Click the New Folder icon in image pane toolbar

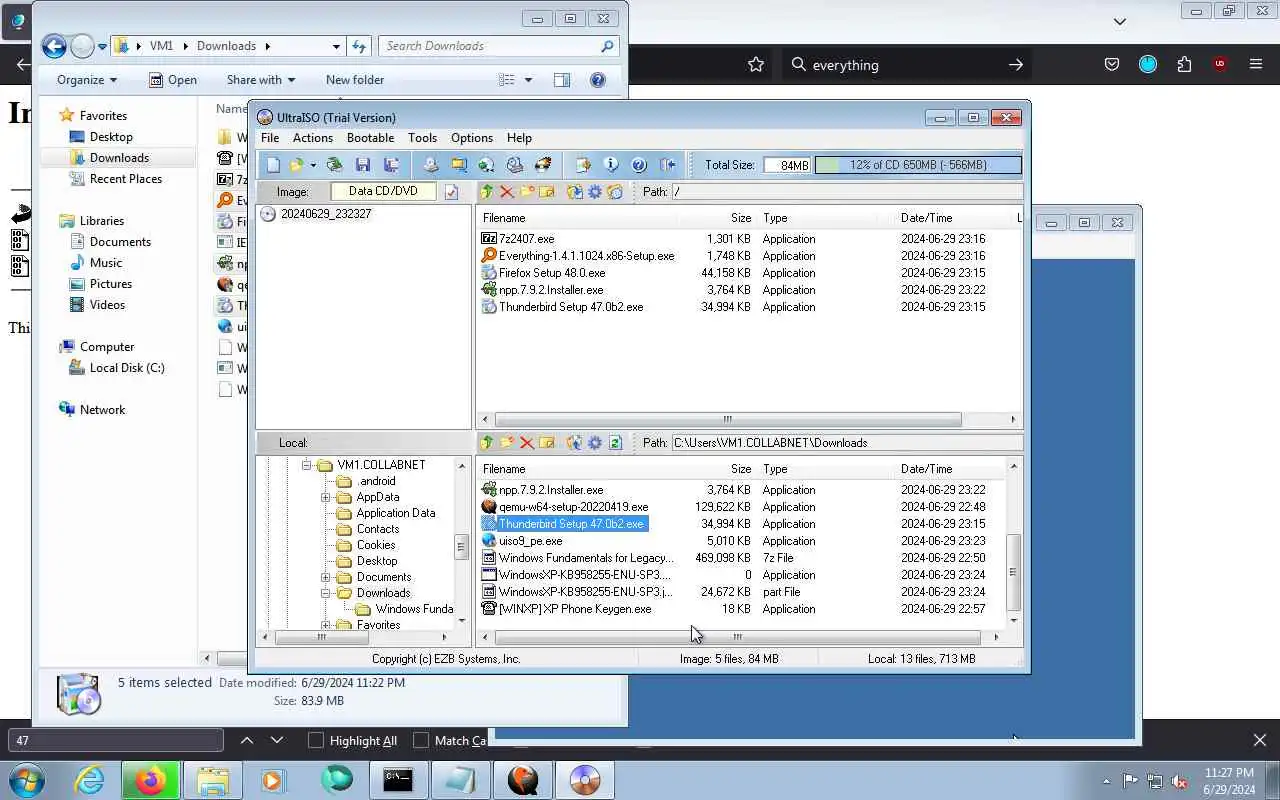[x=527, y=191]
